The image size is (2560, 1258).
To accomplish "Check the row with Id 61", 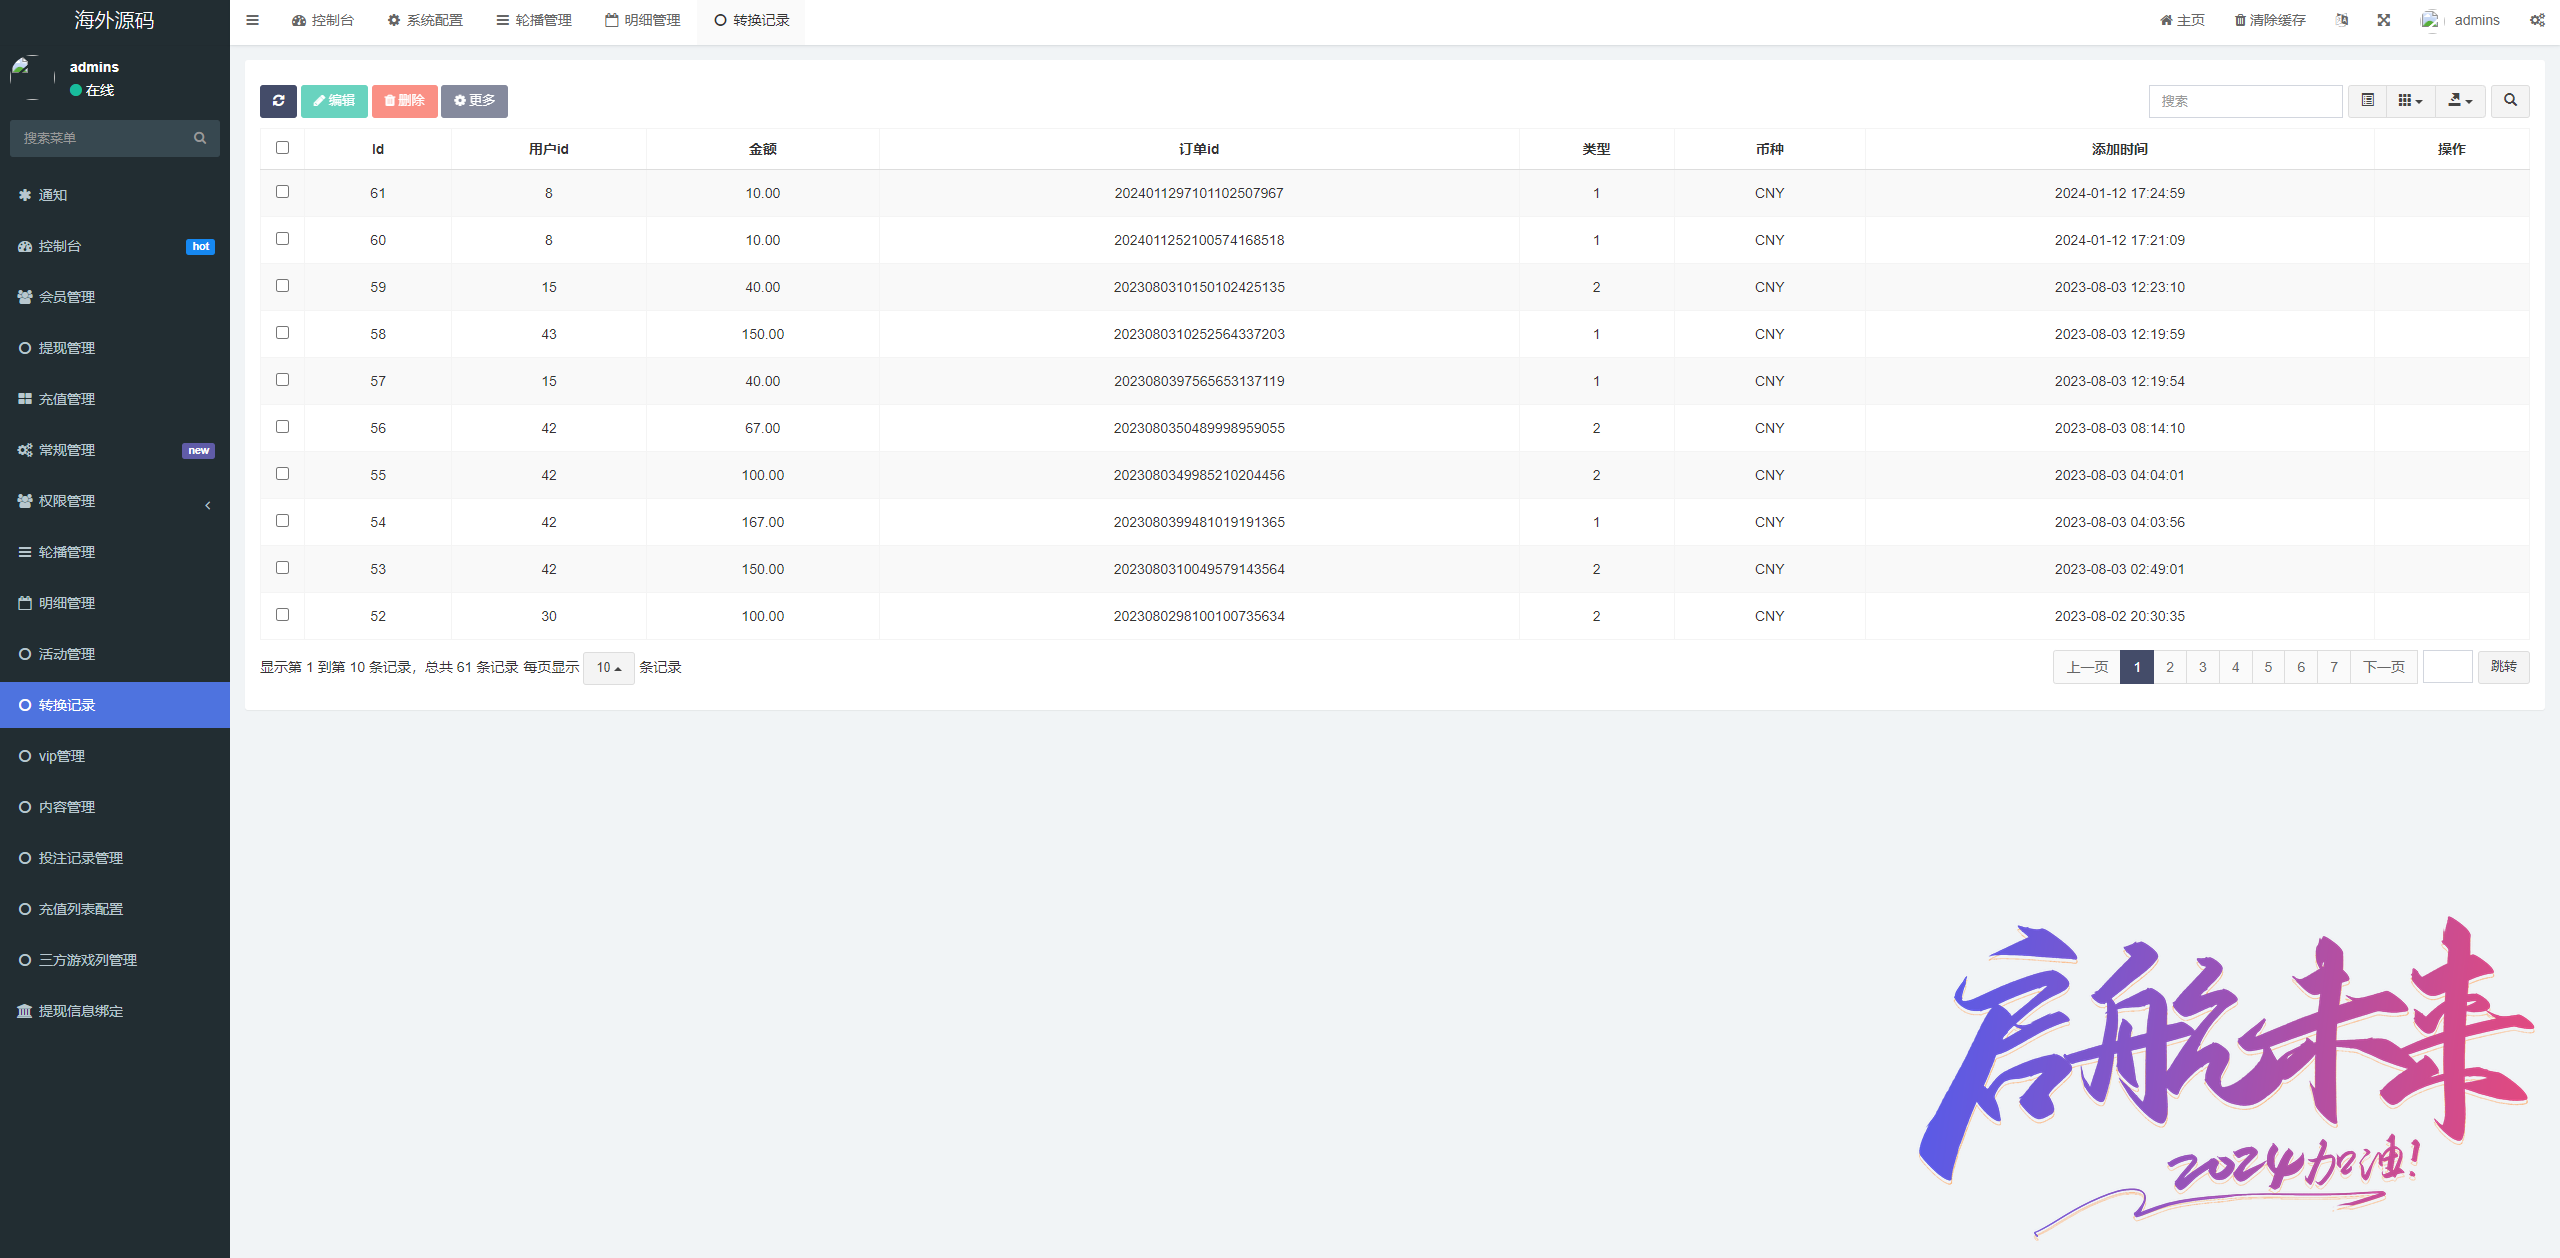I will click(282, 192).
